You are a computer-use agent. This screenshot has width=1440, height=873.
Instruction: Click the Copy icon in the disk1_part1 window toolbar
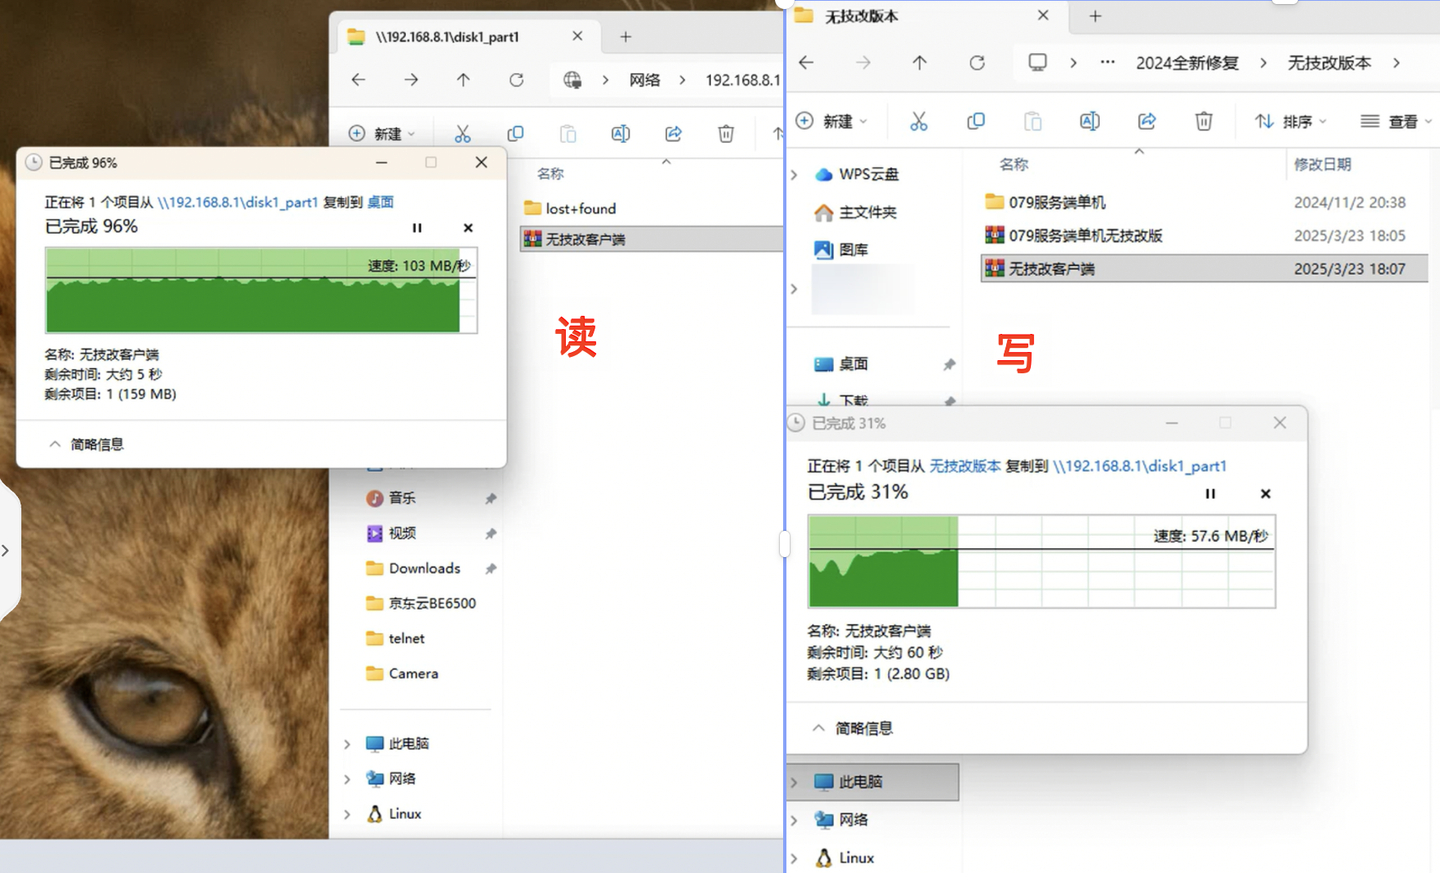515,134
